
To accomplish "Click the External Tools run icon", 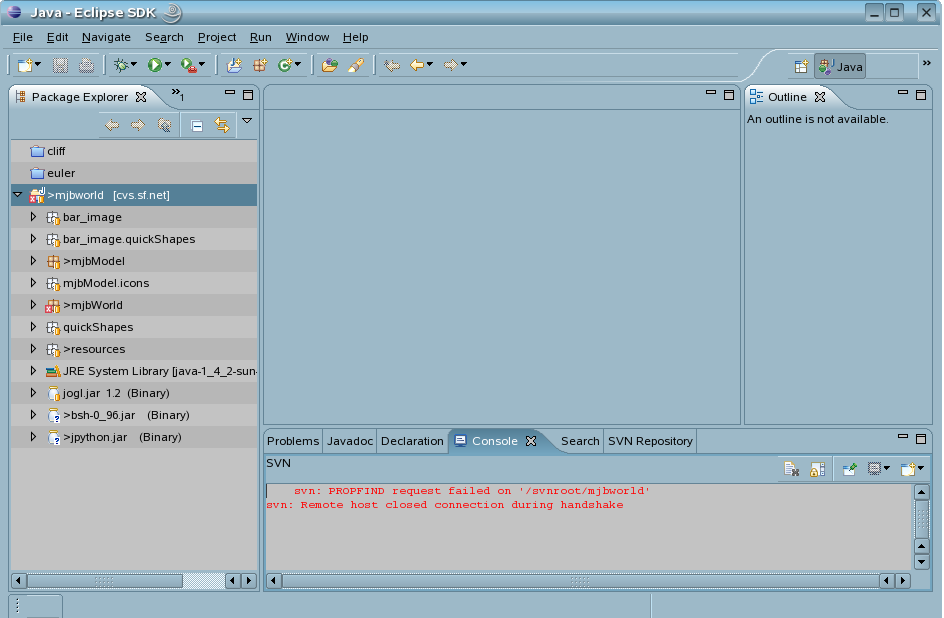I will (188, 65).
